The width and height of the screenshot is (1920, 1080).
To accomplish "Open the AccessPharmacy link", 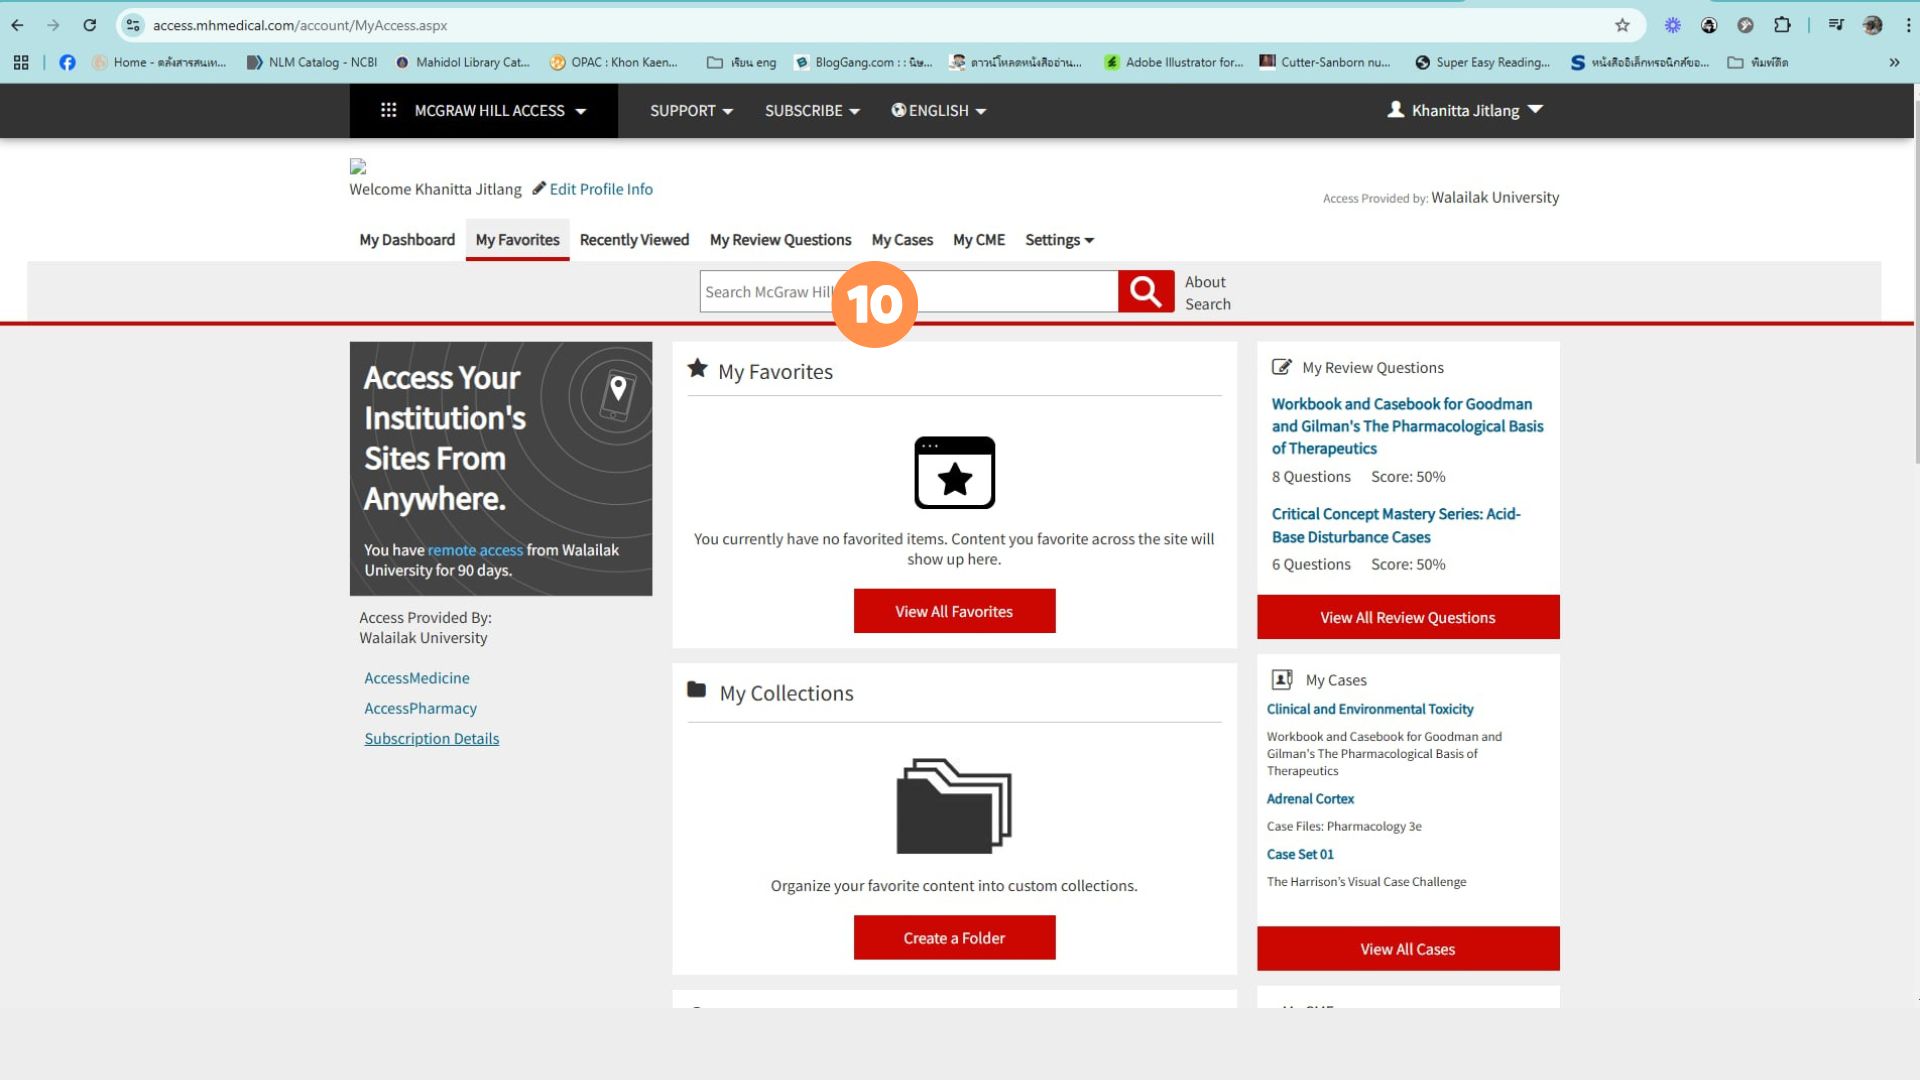I will pyautogui.click(x=420, y=708).
